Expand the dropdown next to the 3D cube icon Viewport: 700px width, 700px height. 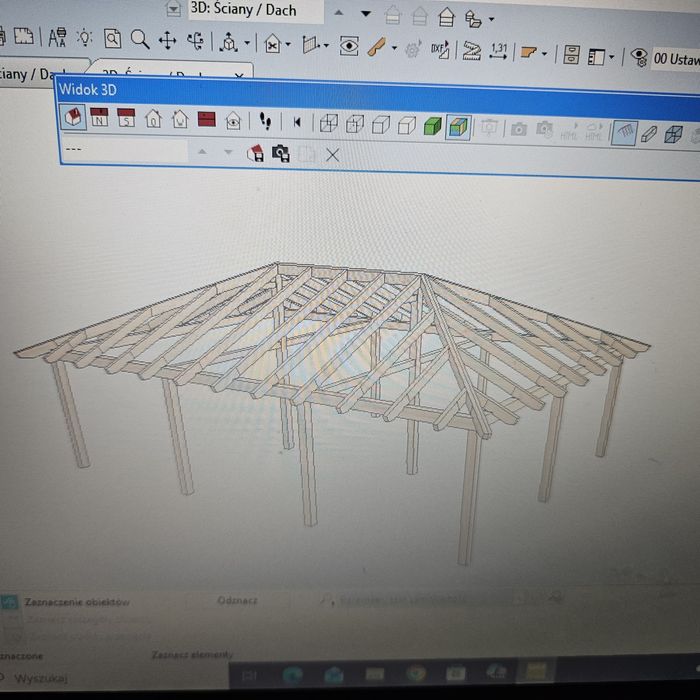point(247,43)
